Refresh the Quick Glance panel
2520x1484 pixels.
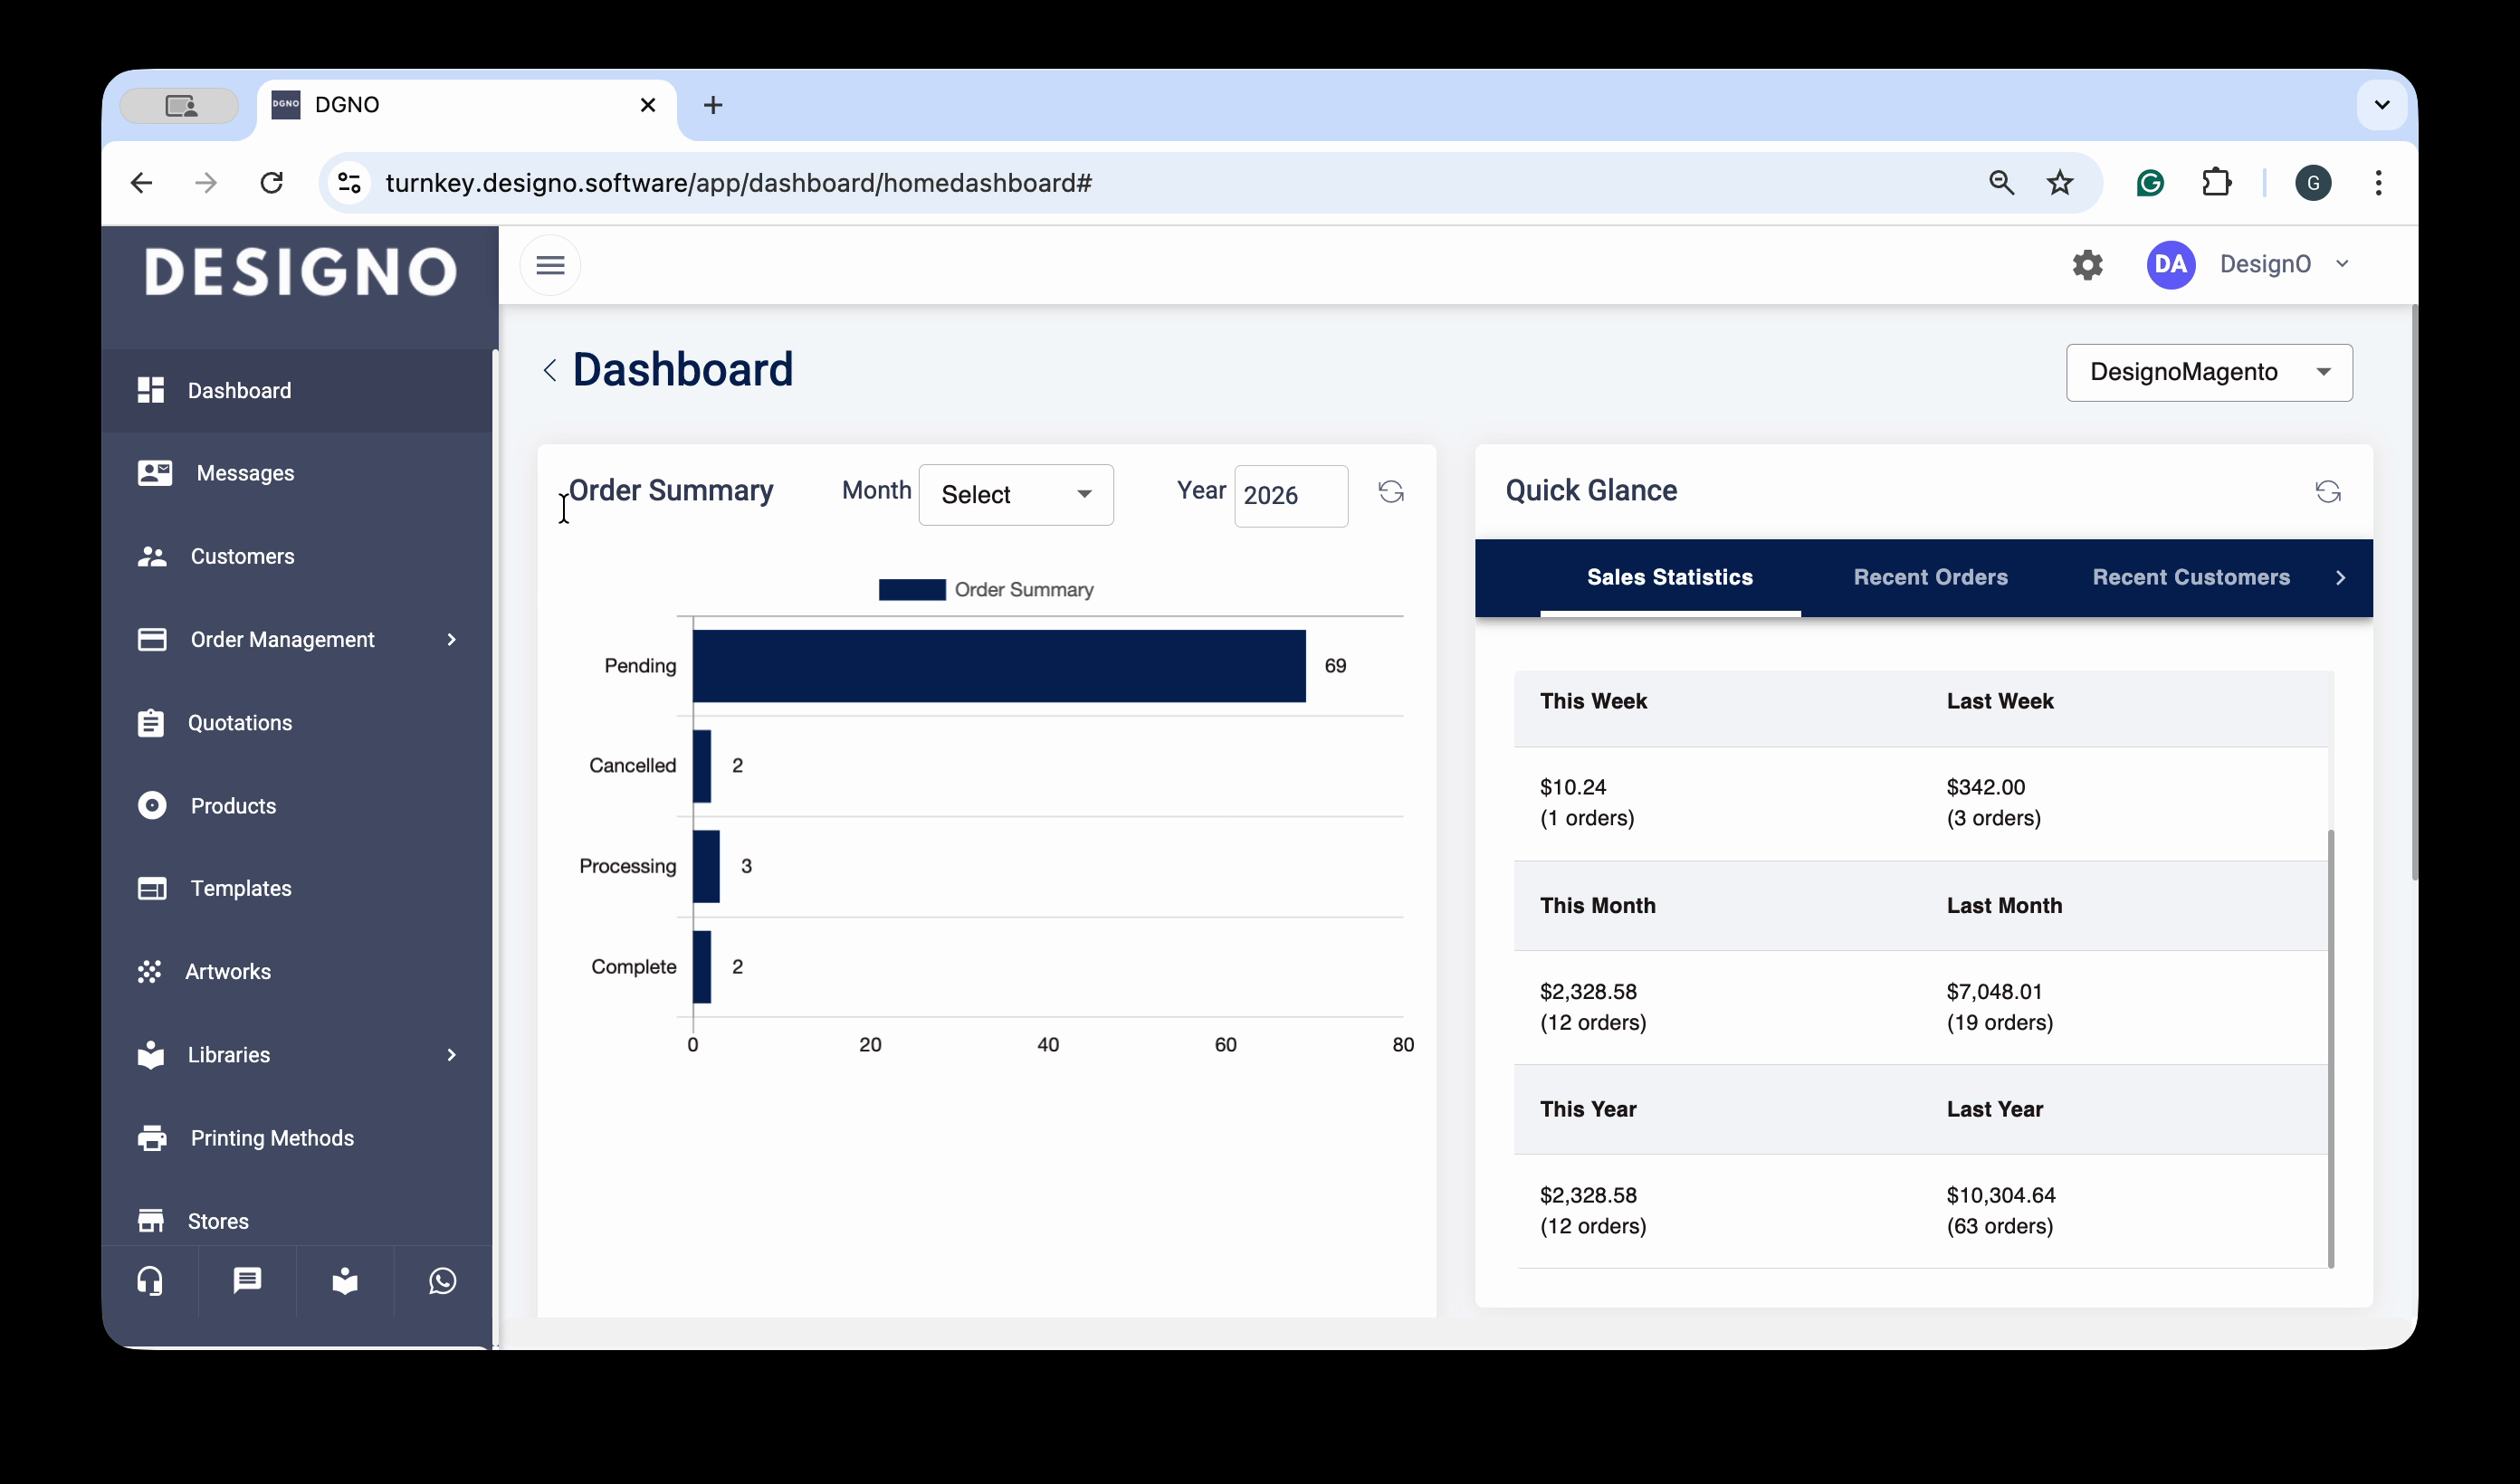click(x=2327, y=491)
